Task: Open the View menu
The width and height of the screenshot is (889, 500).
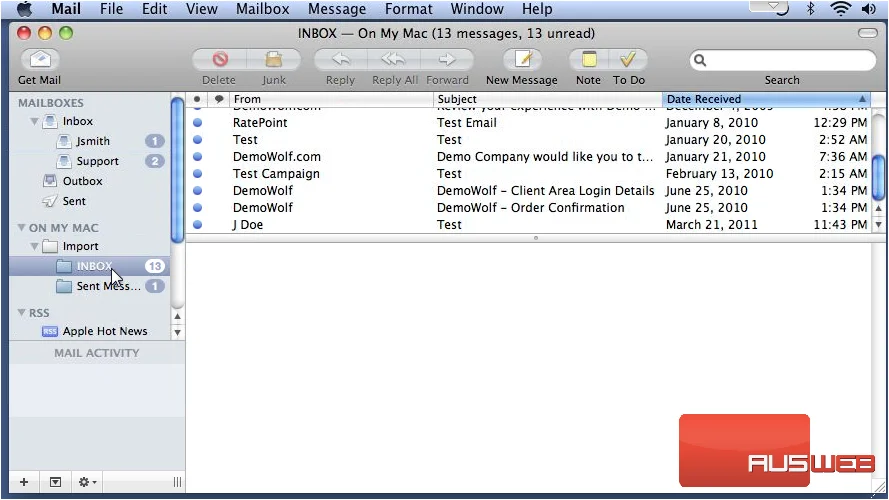Action: point(201,9)
